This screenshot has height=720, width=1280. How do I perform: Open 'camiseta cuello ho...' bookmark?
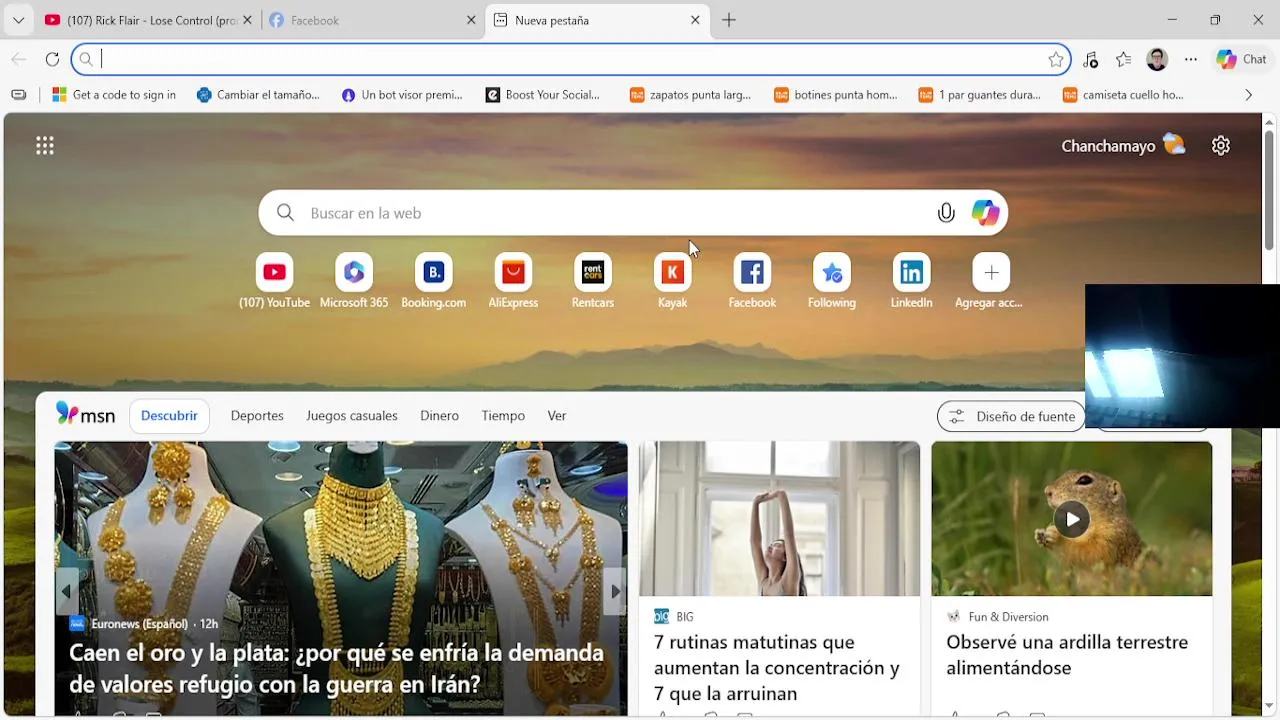(1122, 95)
